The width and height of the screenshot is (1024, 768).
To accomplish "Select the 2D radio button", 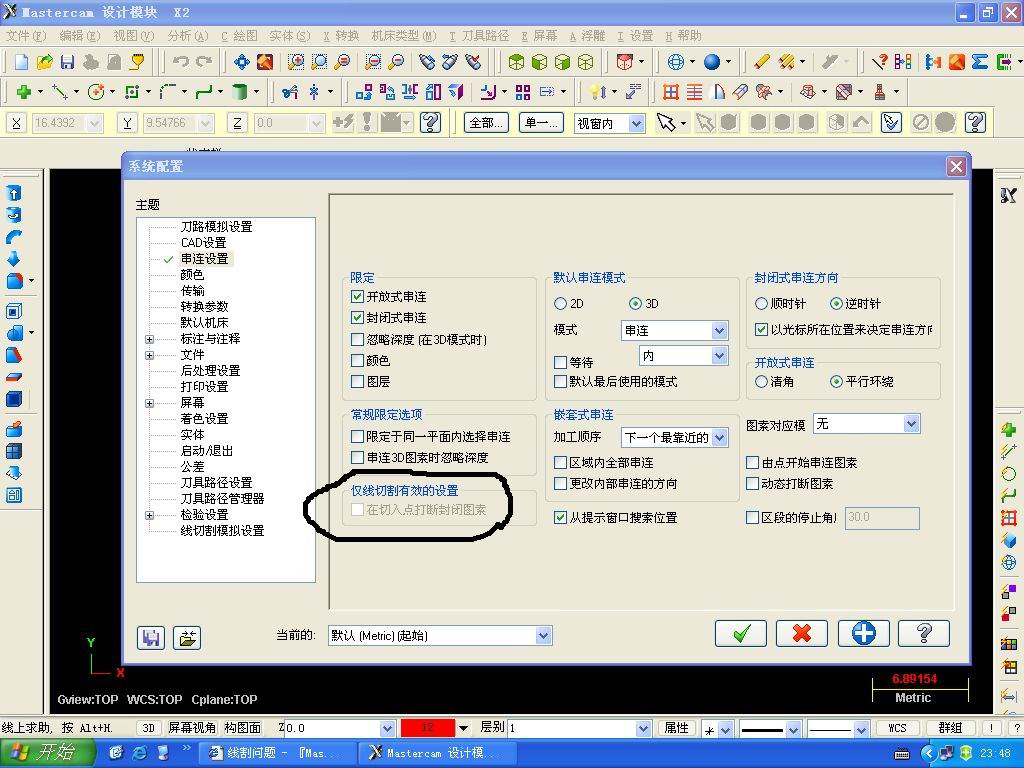I will pyautogui.click(x=560, y=304).
